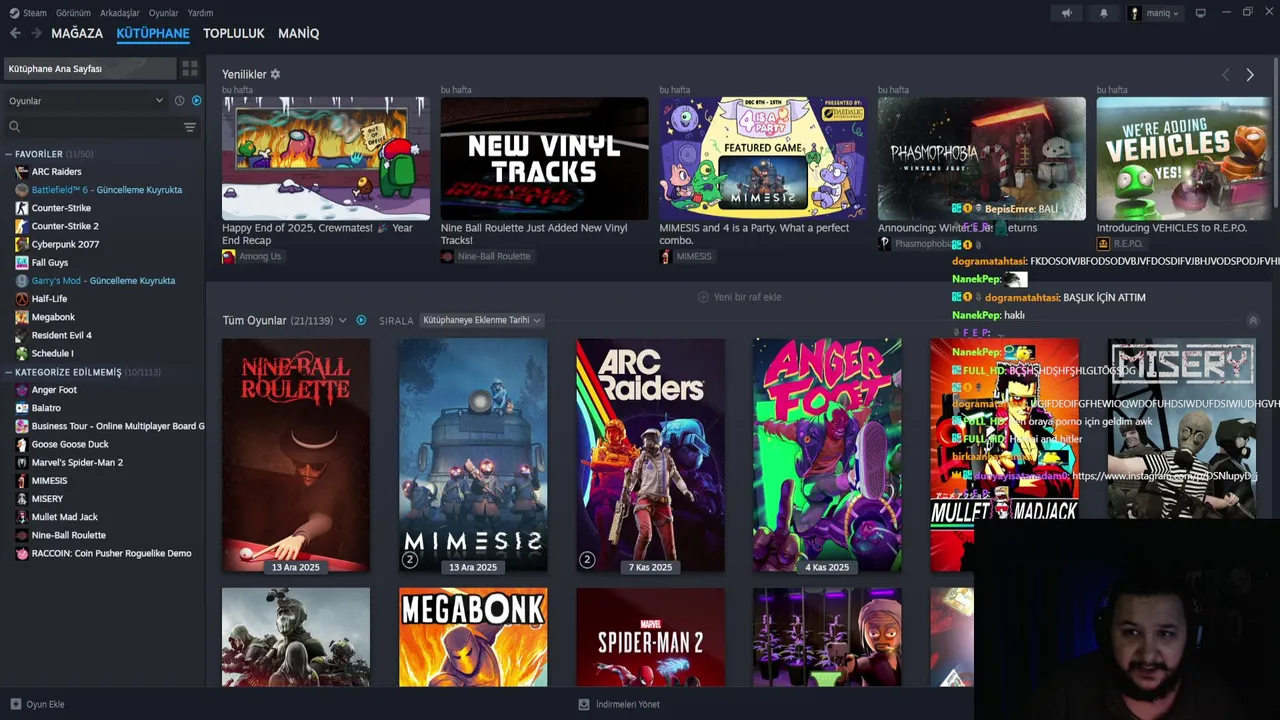Open New Vinyl Tracks news thumbnail
1280x720 pixels.
(x=544, y=158)
